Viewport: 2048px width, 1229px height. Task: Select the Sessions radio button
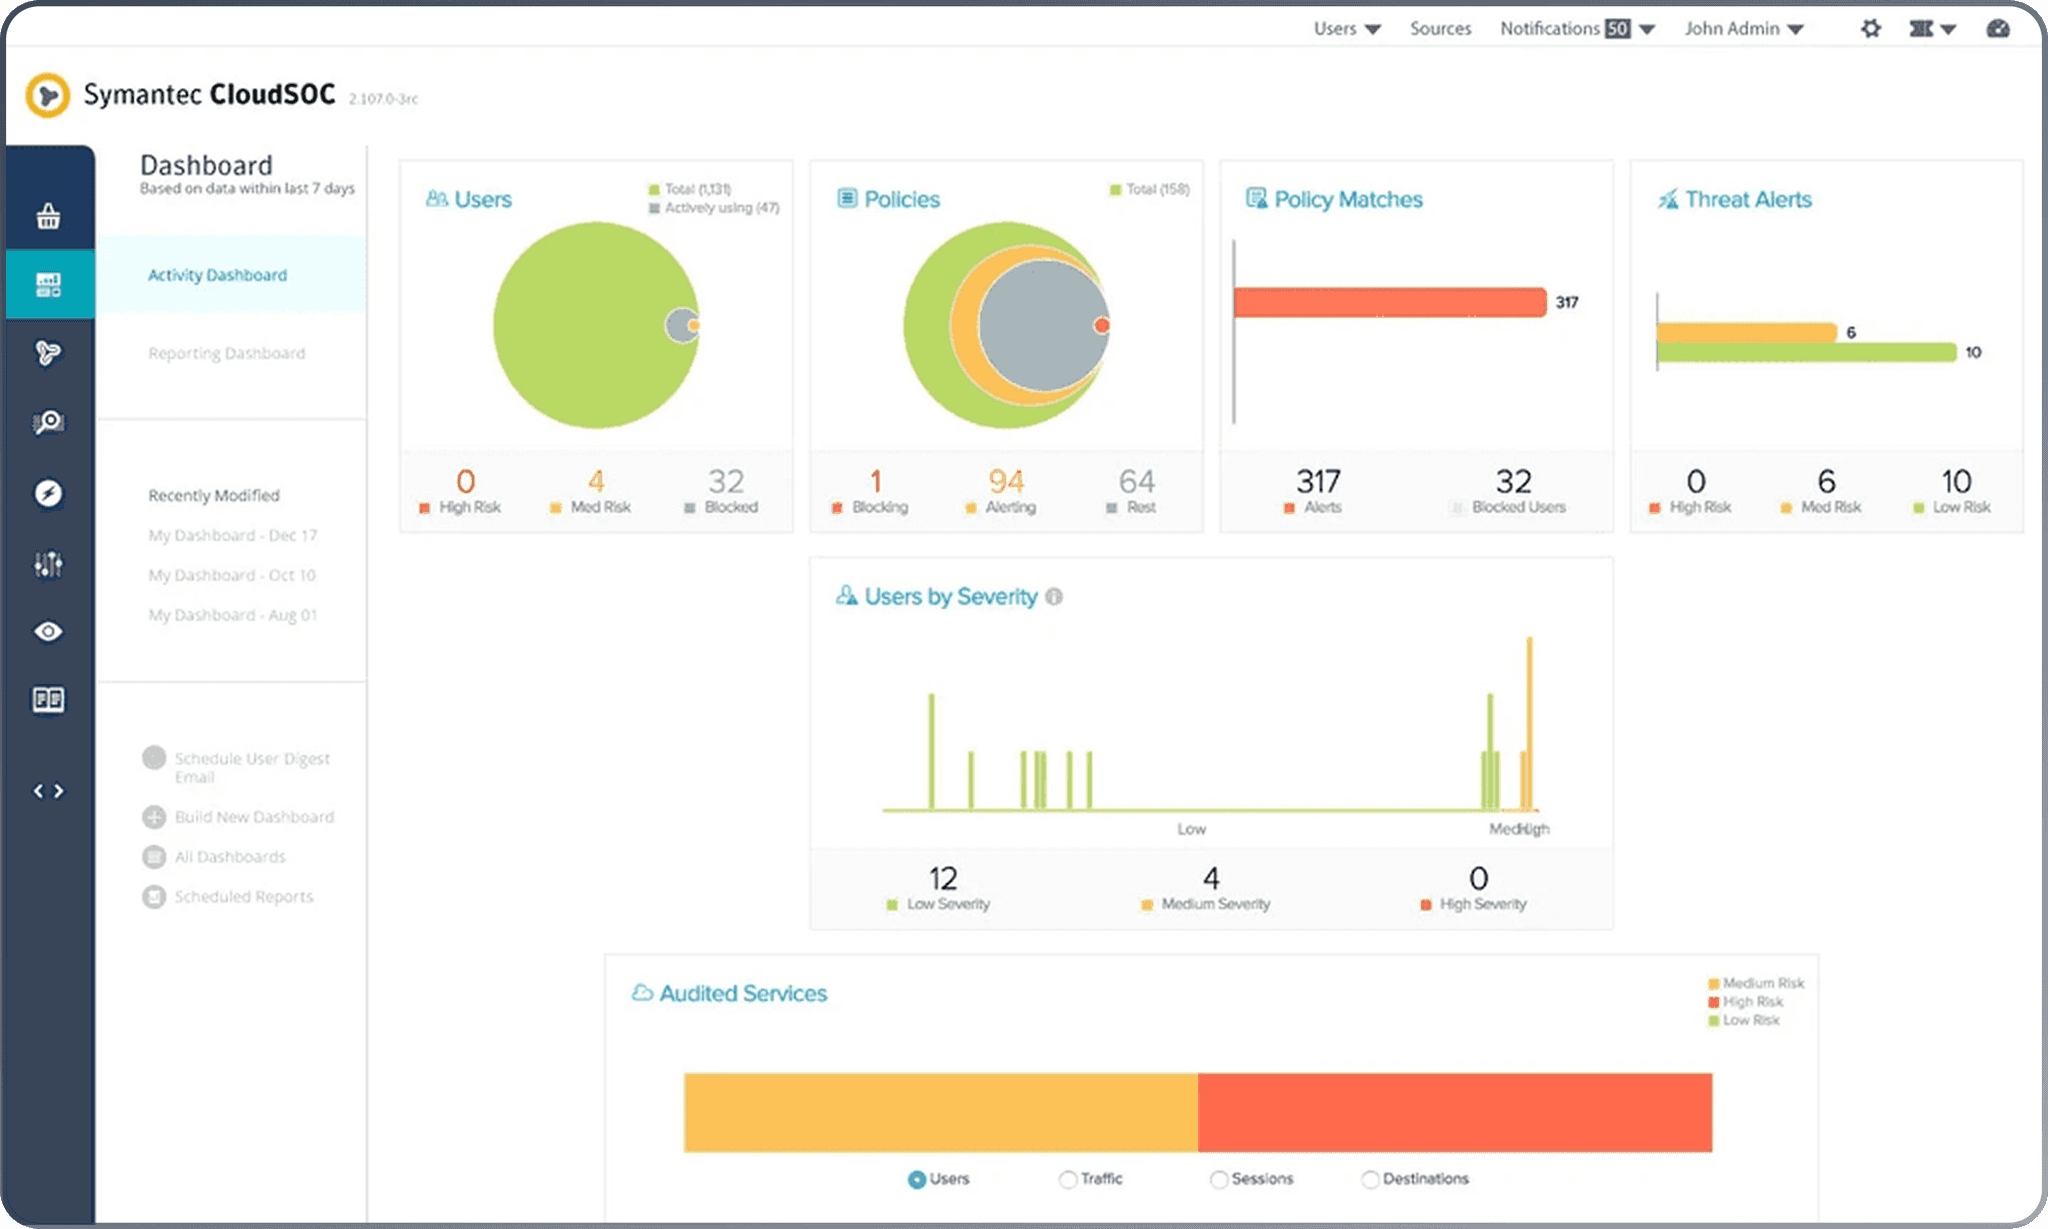point(1219,1180)
